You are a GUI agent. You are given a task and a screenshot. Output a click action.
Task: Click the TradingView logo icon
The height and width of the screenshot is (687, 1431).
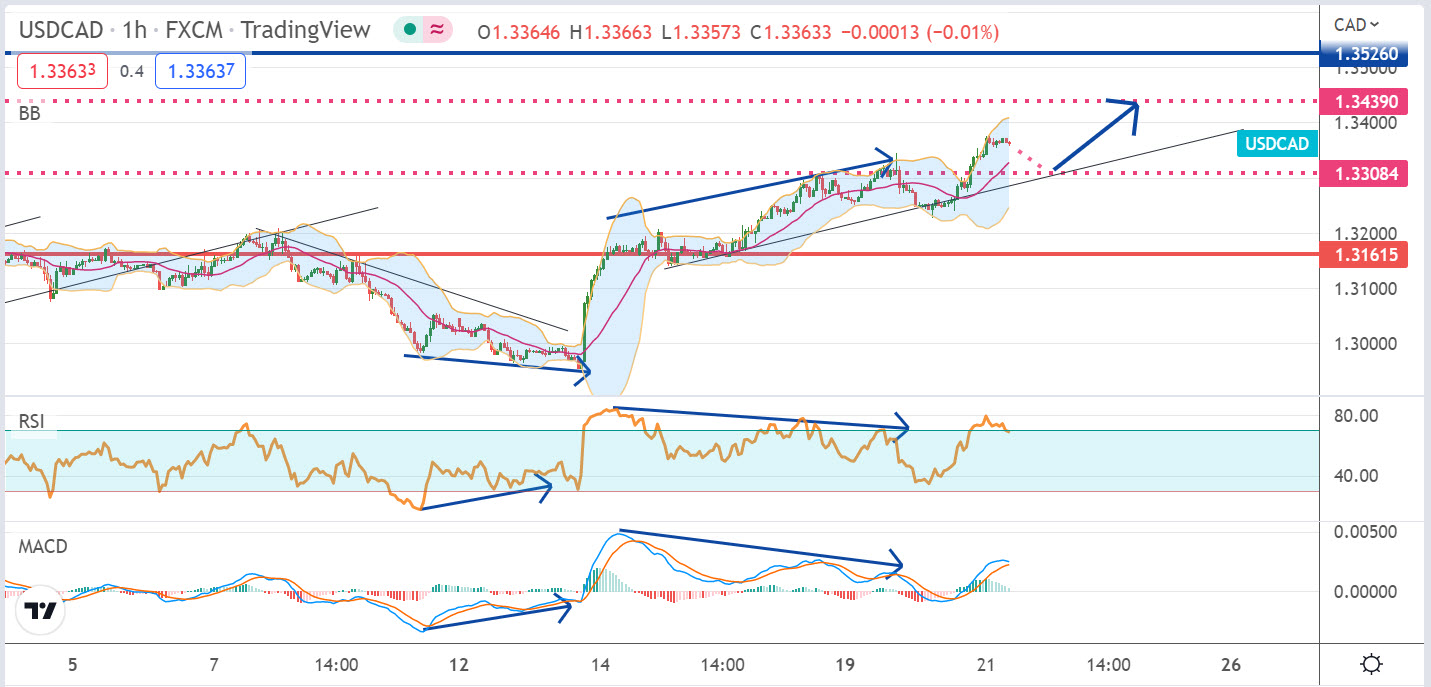coord(39,611)
